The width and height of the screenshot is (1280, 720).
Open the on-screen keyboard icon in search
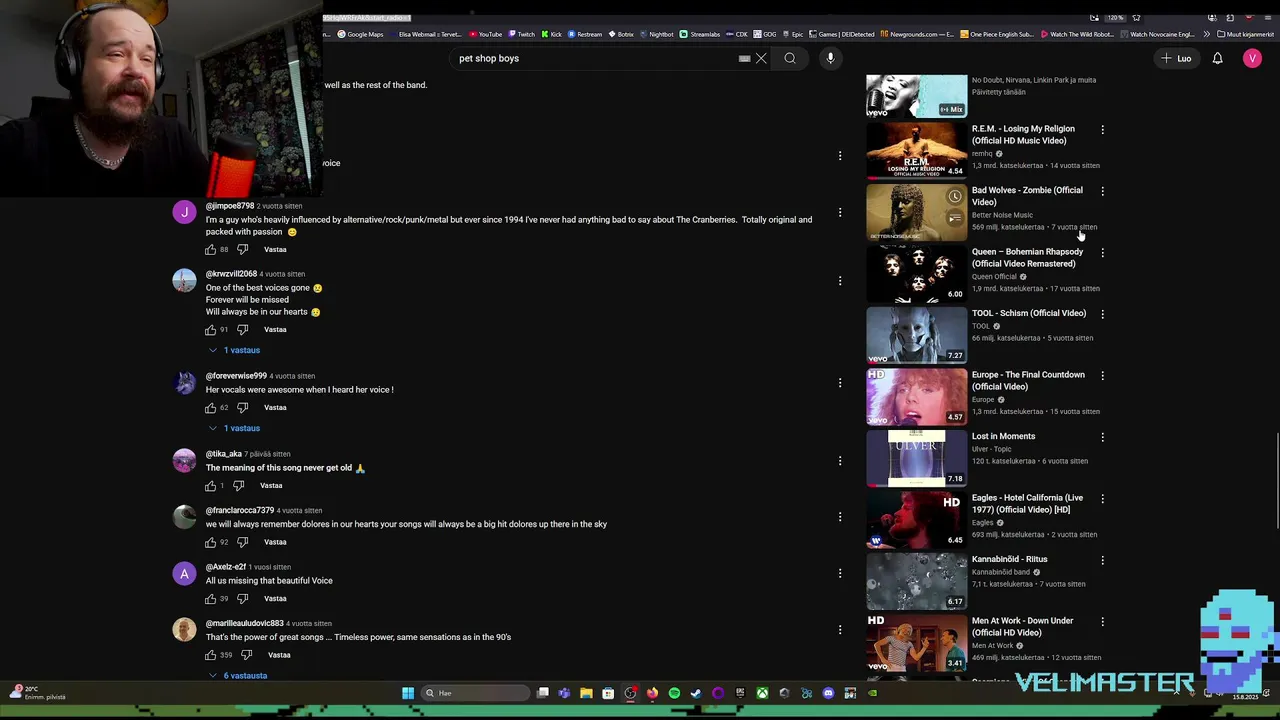point(744,58)
